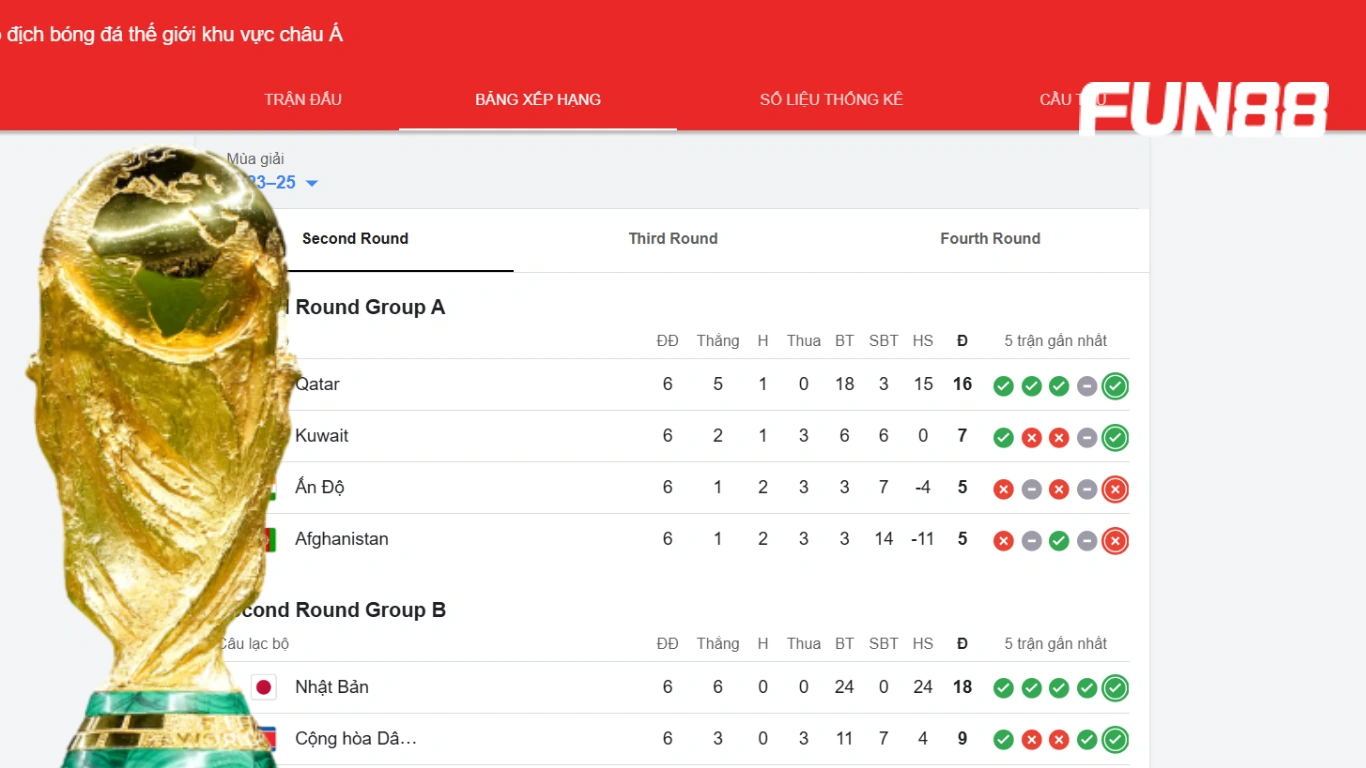Viewport: 1366px width, 768px height.
Task: Click the Japan flag icon
Action: pyautogui.click(x=264, y=687)
